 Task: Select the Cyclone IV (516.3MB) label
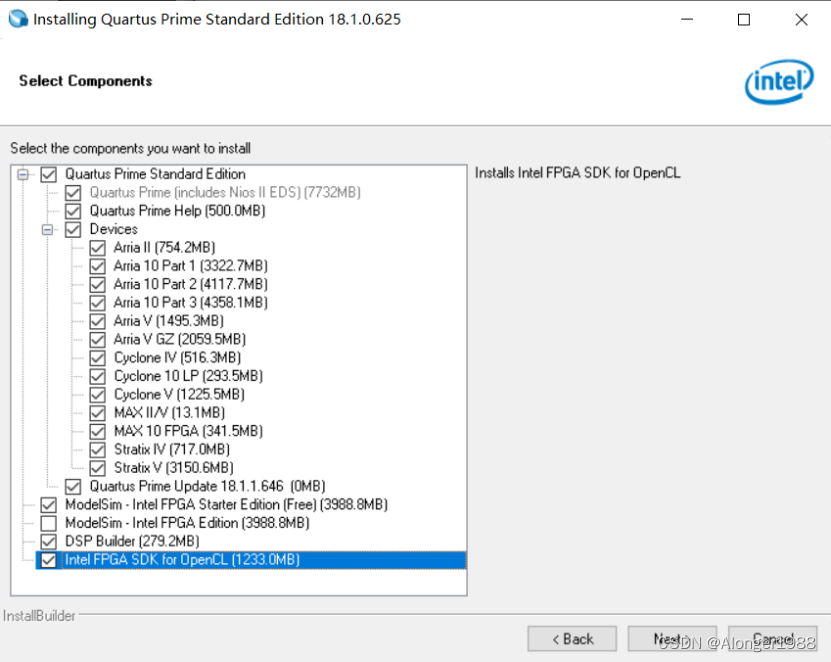tap(178, 358)
